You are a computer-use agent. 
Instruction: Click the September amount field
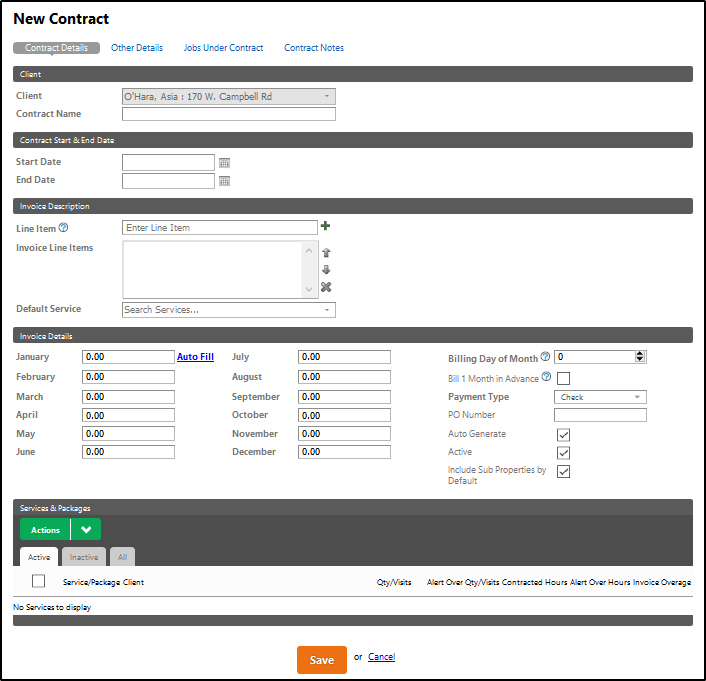coord(344,397)
